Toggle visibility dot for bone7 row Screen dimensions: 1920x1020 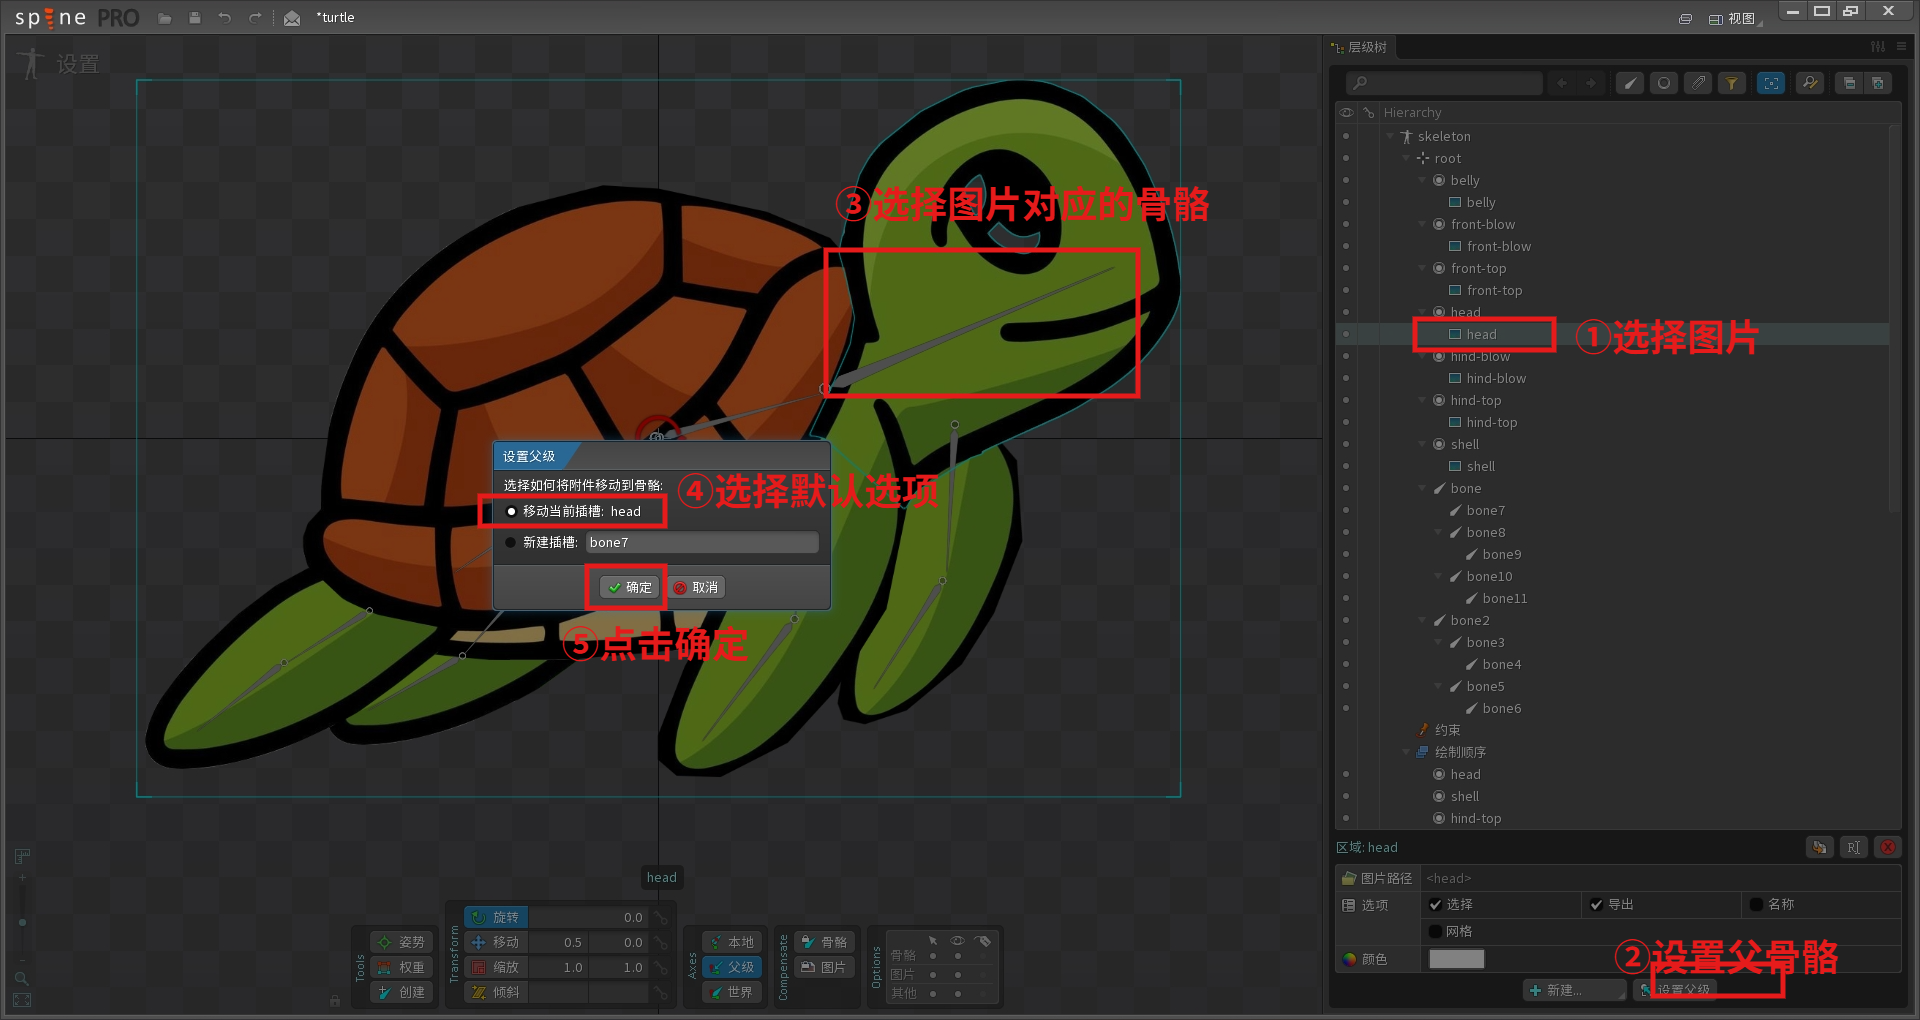coord(1346,510)
